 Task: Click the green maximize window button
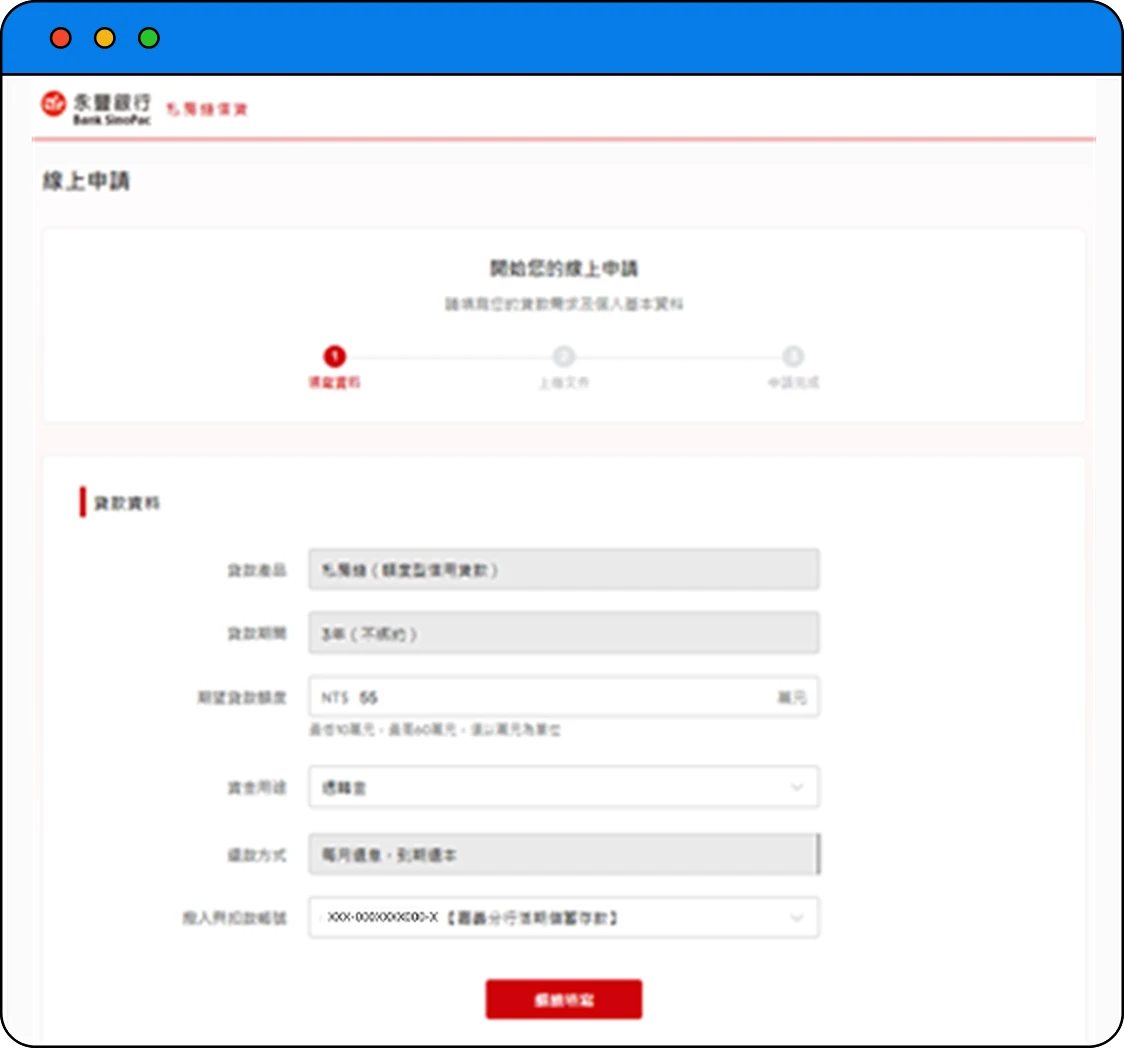coord(149,38)
